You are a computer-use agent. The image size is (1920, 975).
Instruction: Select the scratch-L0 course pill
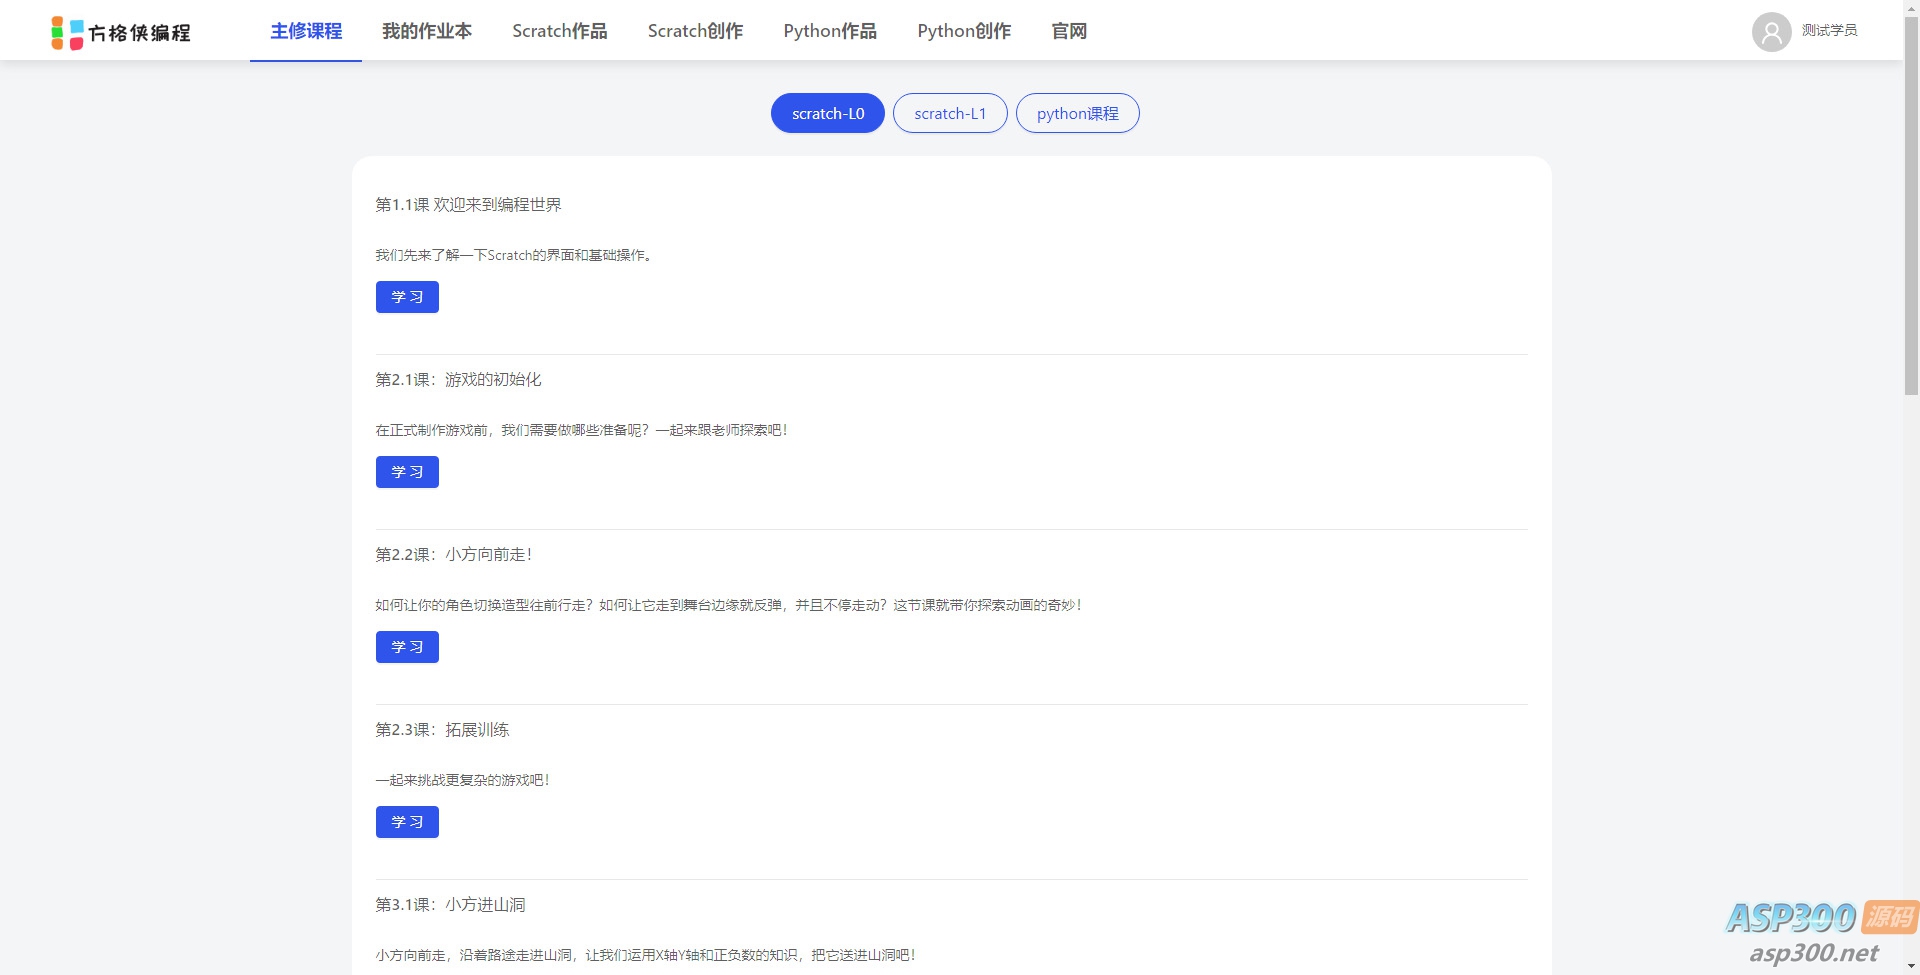[x=827, y=113]
